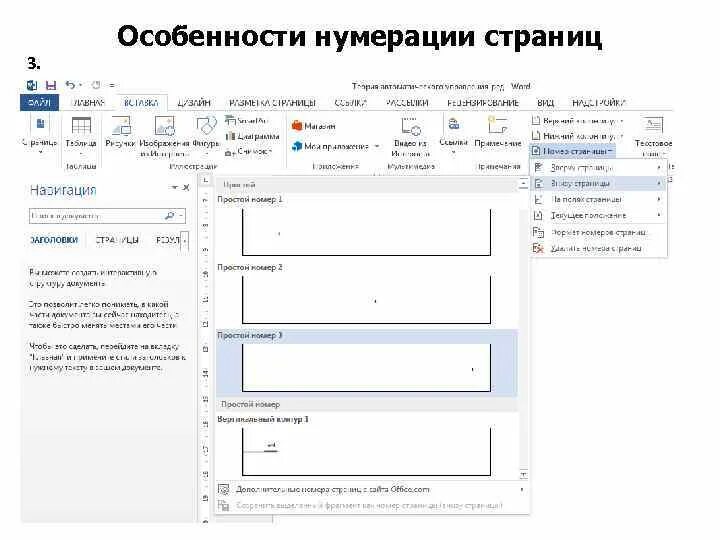Insert Видео из Интернета

[x=411, y=137]
